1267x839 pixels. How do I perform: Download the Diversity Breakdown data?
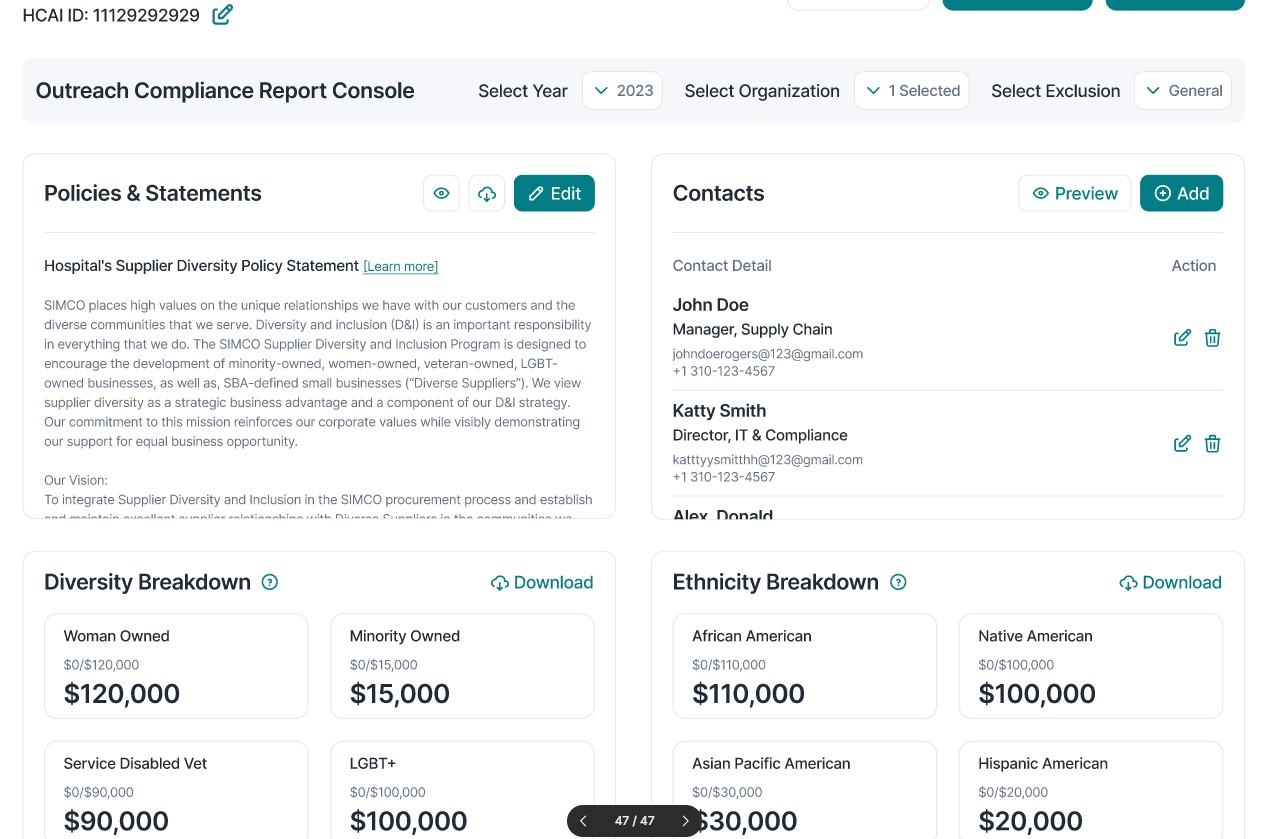[541, 582]
